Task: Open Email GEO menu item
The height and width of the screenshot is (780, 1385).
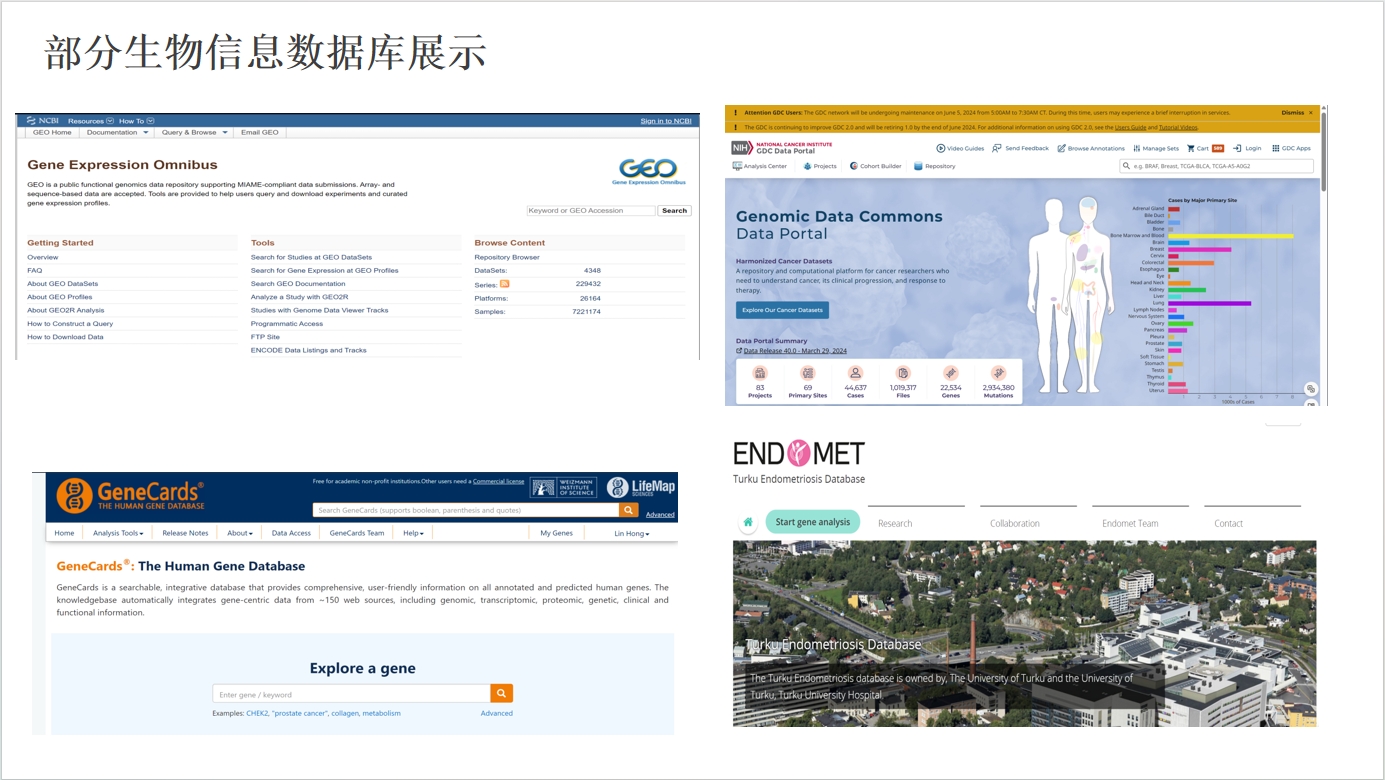Action: pyautogui.click(x=260, y=132)
